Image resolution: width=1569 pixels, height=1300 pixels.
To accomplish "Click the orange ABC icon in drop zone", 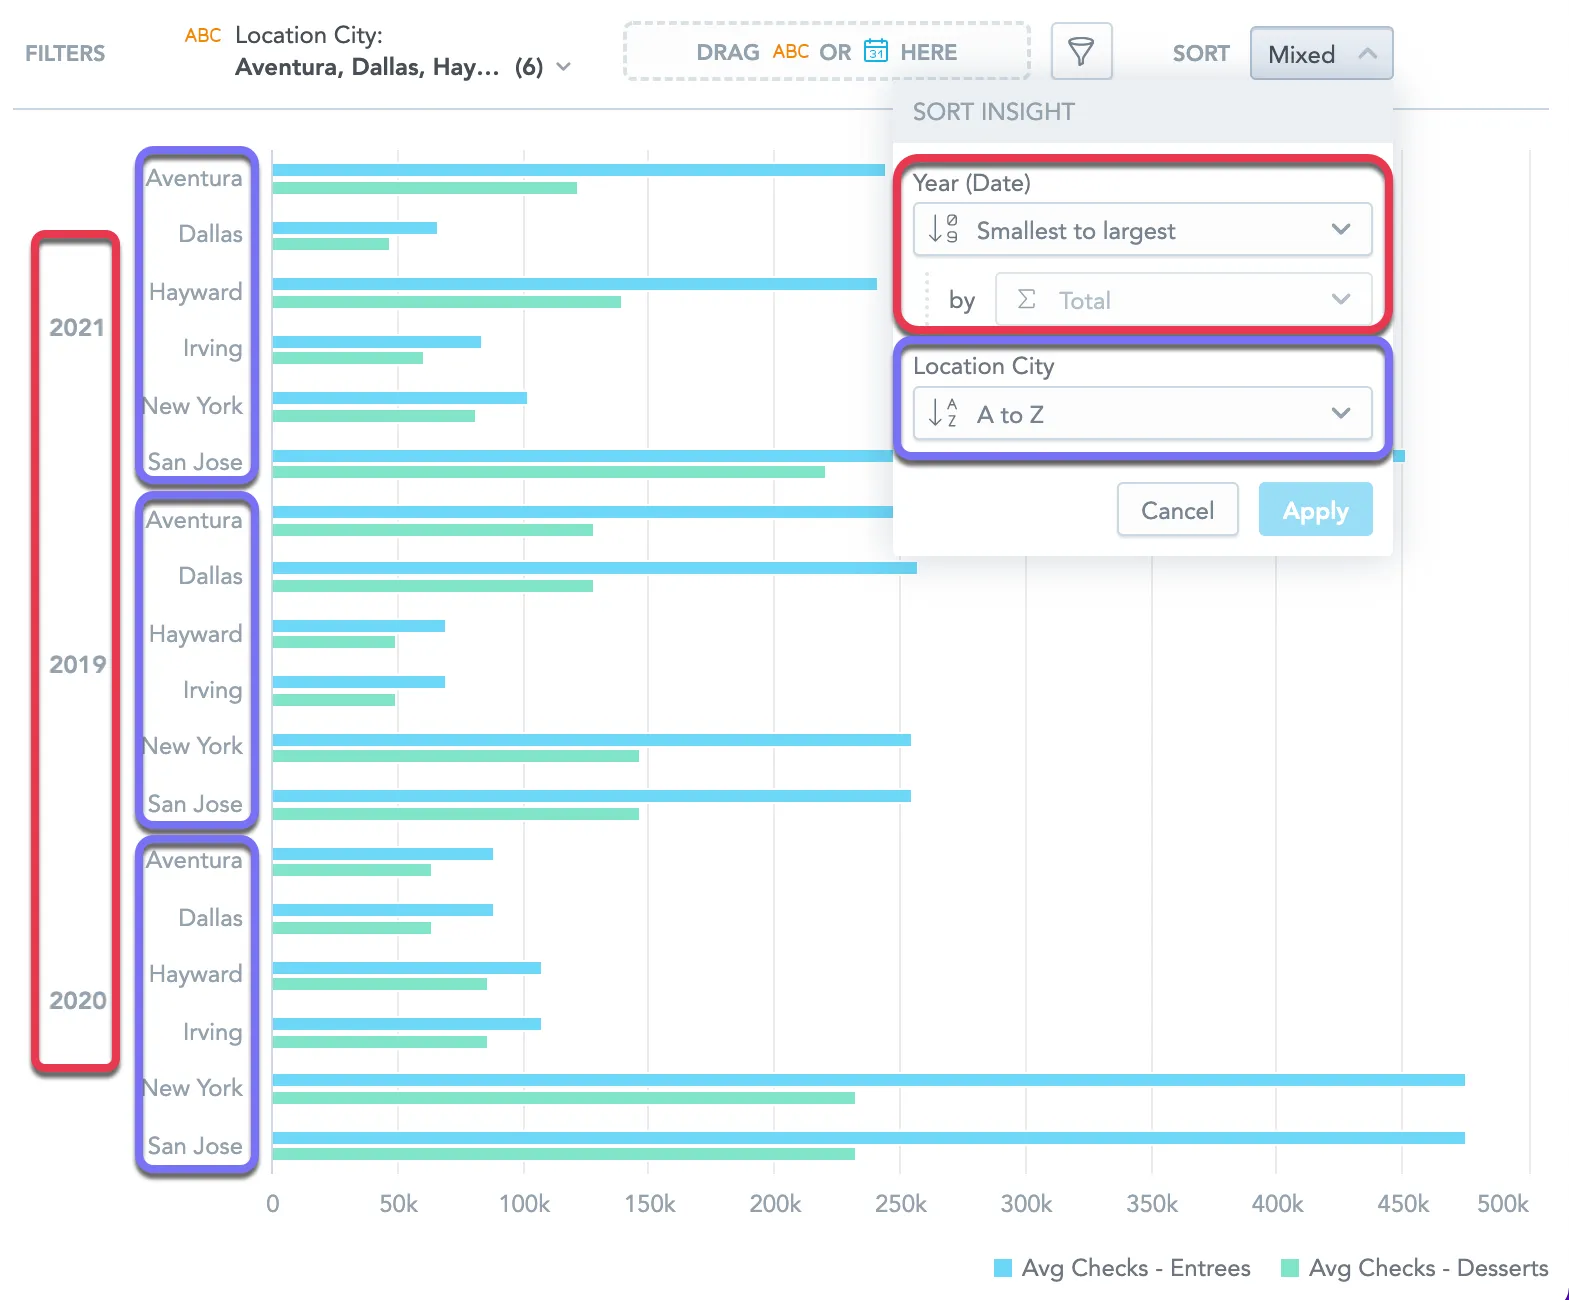I will 790,51.
